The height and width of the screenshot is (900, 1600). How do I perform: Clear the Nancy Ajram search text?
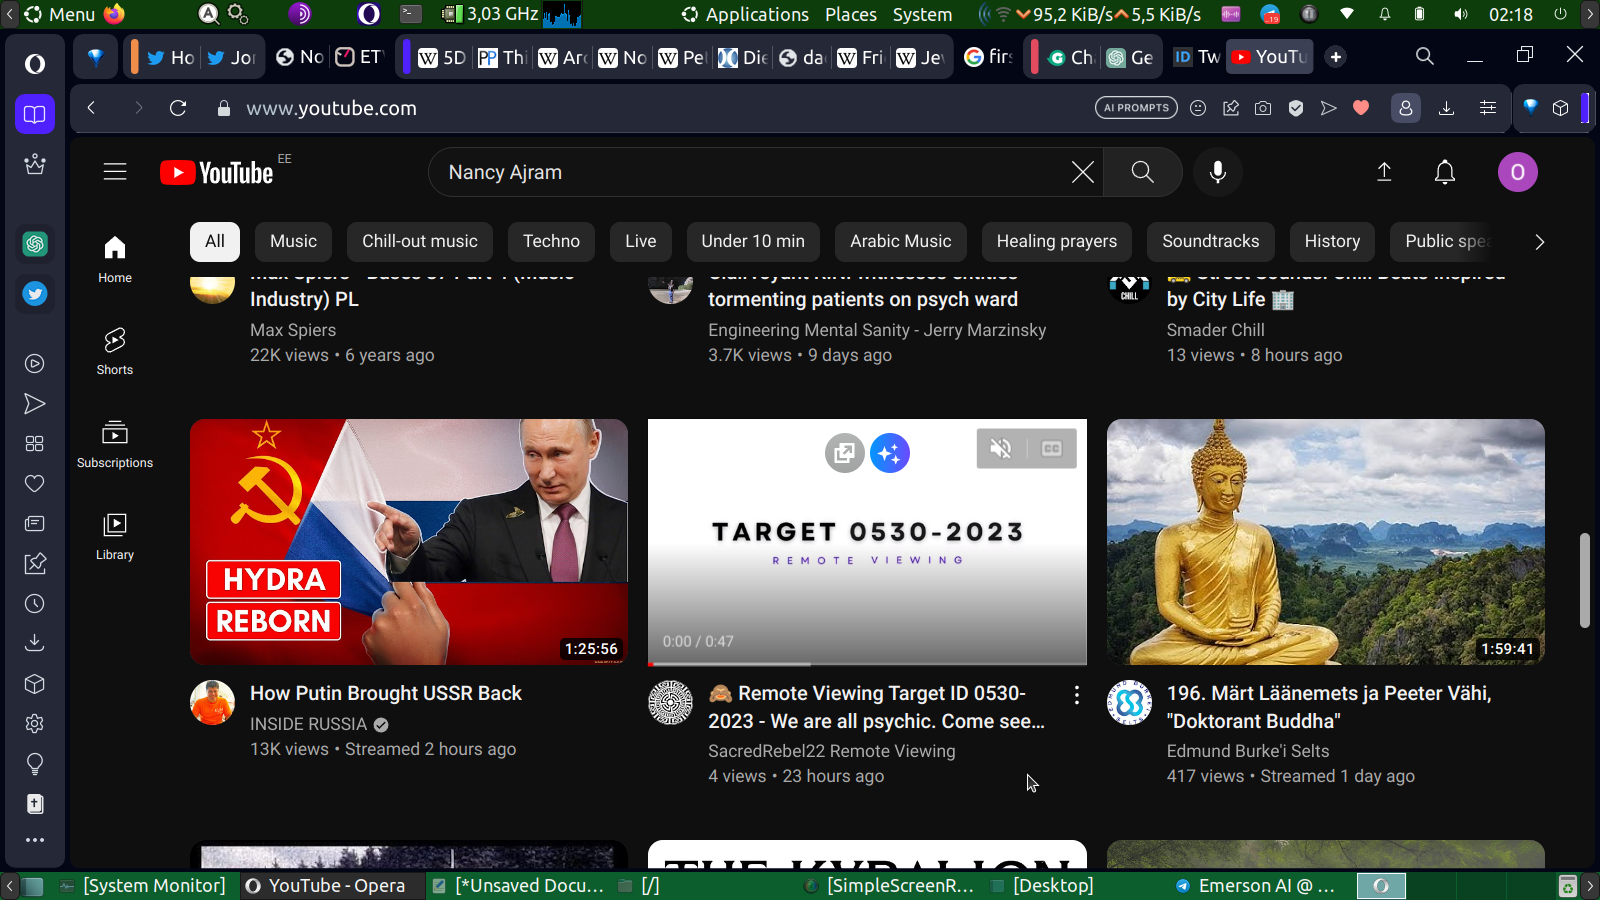point(1082,172)
